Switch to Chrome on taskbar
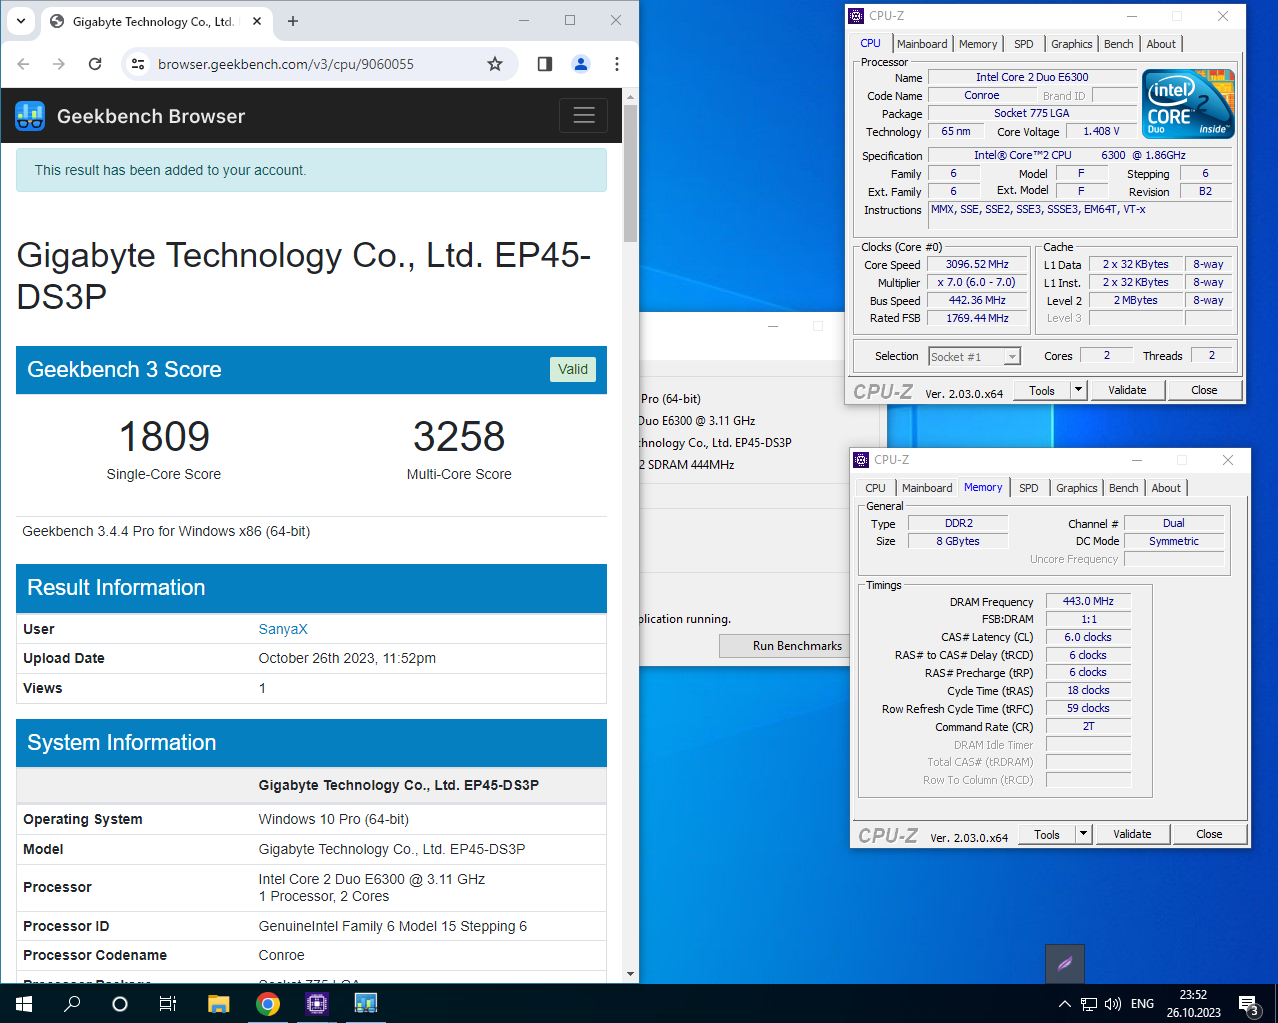Screen dimensions: 1278x1023 coord(268,1004)
